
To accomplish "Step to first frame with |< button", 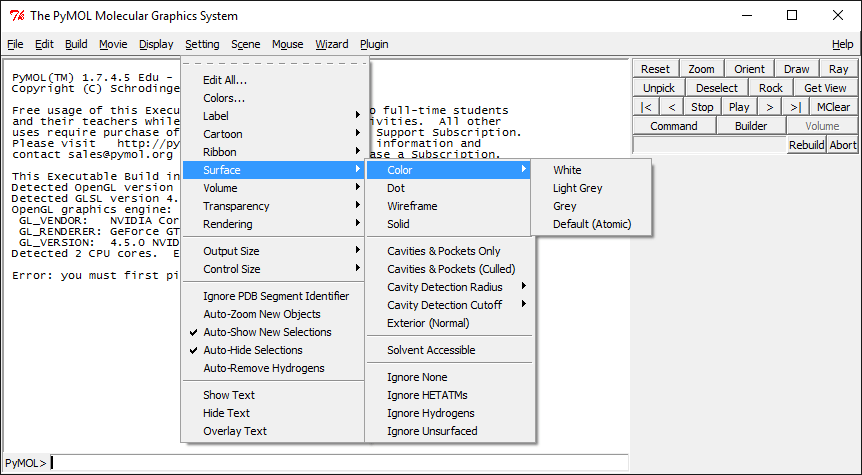I will pyautogui.click(x=646, y=107).
